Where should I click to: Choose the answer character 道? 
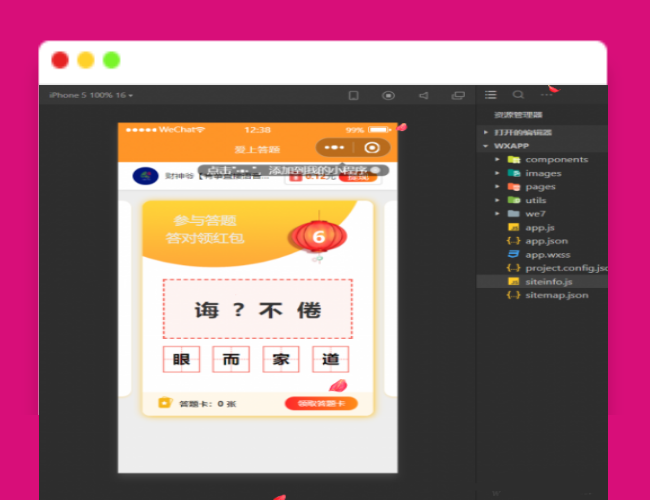(x=330, y=359)
